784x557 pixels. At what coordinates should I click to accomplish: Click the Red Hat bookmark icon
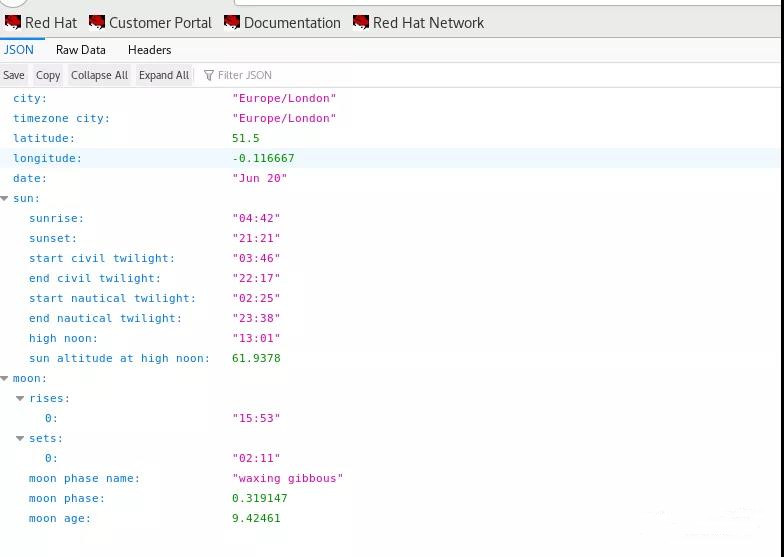tap(13, 22)
